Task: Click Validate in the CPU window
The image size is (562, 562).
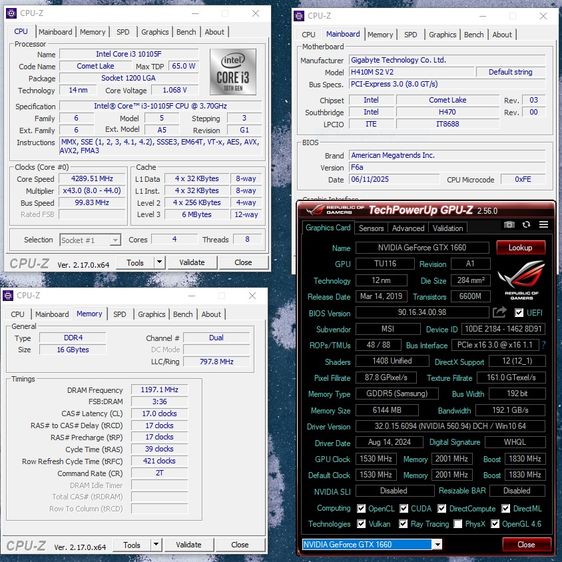Action: pos(192,262)
